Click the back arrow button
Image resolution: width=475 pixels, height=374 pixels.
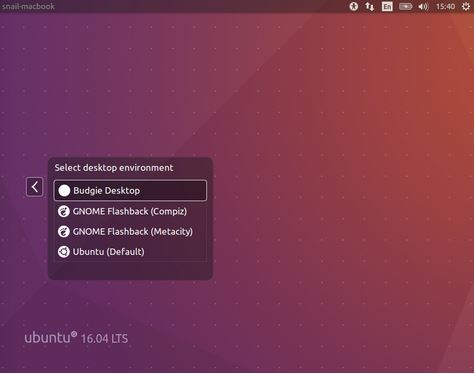coord(35,187)
